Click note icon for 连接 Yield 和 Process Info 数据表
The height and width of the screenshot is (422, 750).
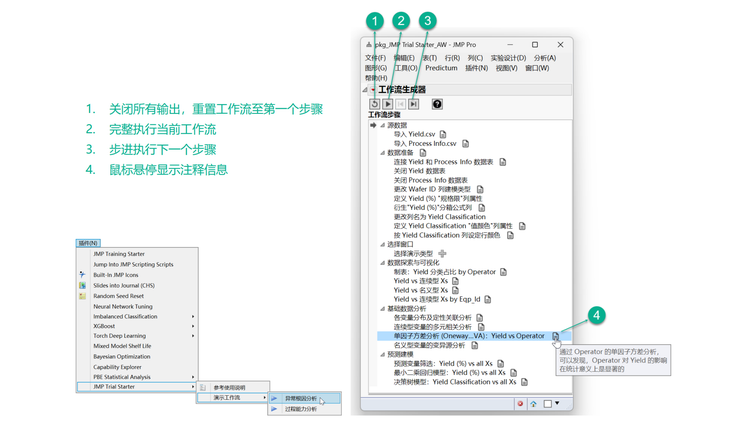[x=503, y=162]
